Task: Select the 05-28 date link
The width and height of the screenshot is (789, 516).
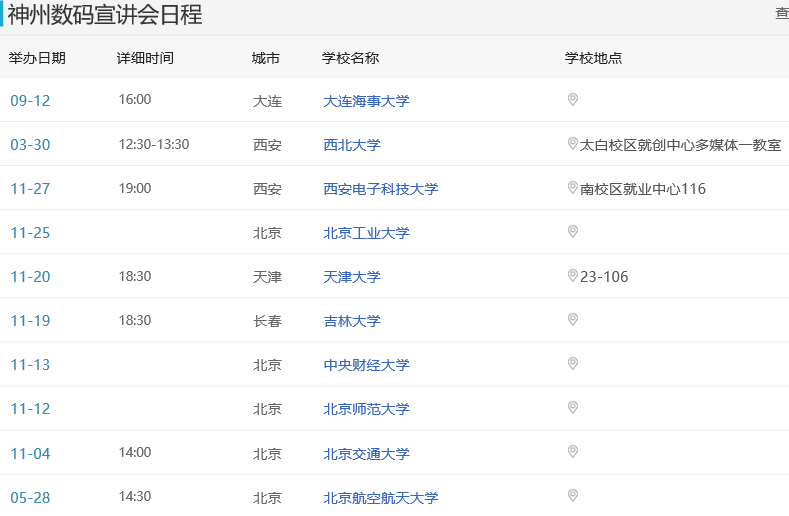Action: (x=30, y=498)
